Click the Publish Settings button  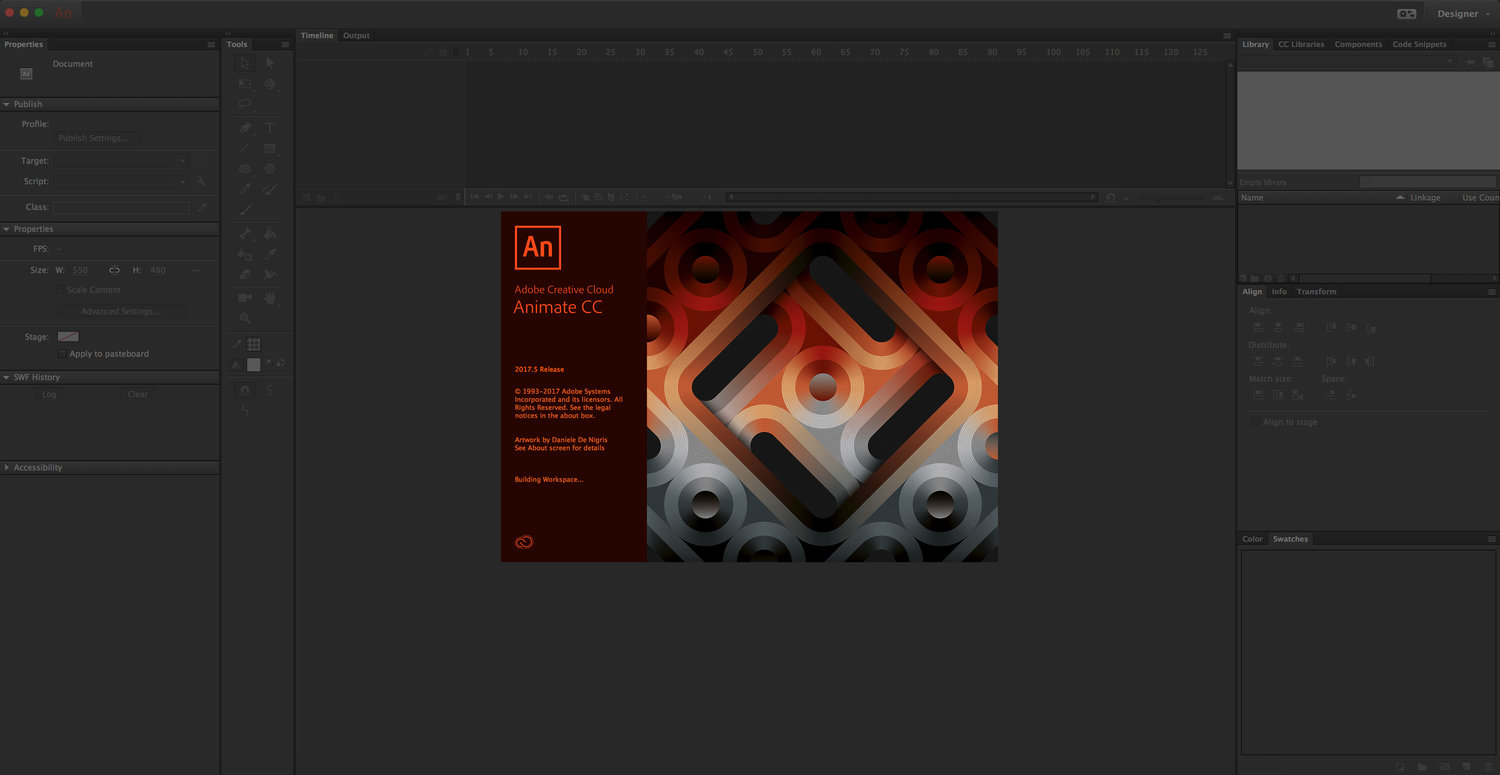(98, 138)
